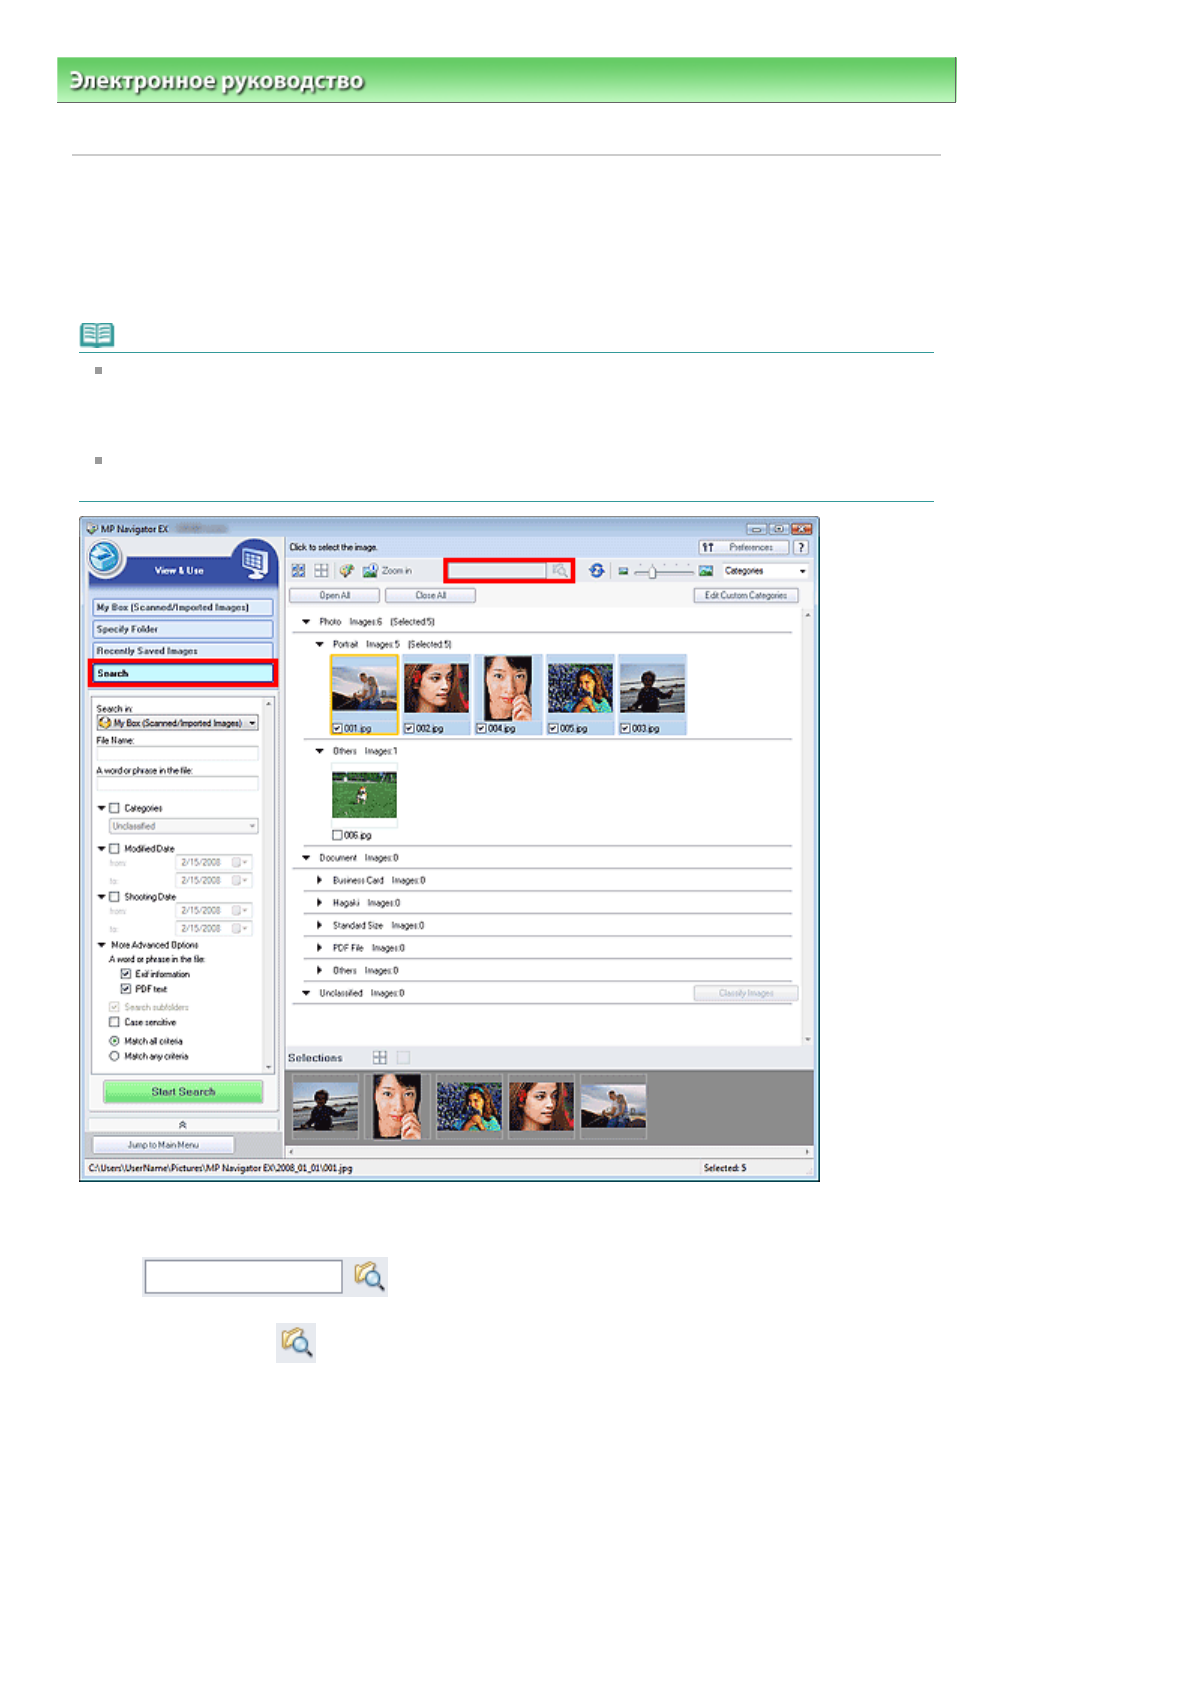
Task: Click the grid icon beside Selections label
Action: [380, 1057]
